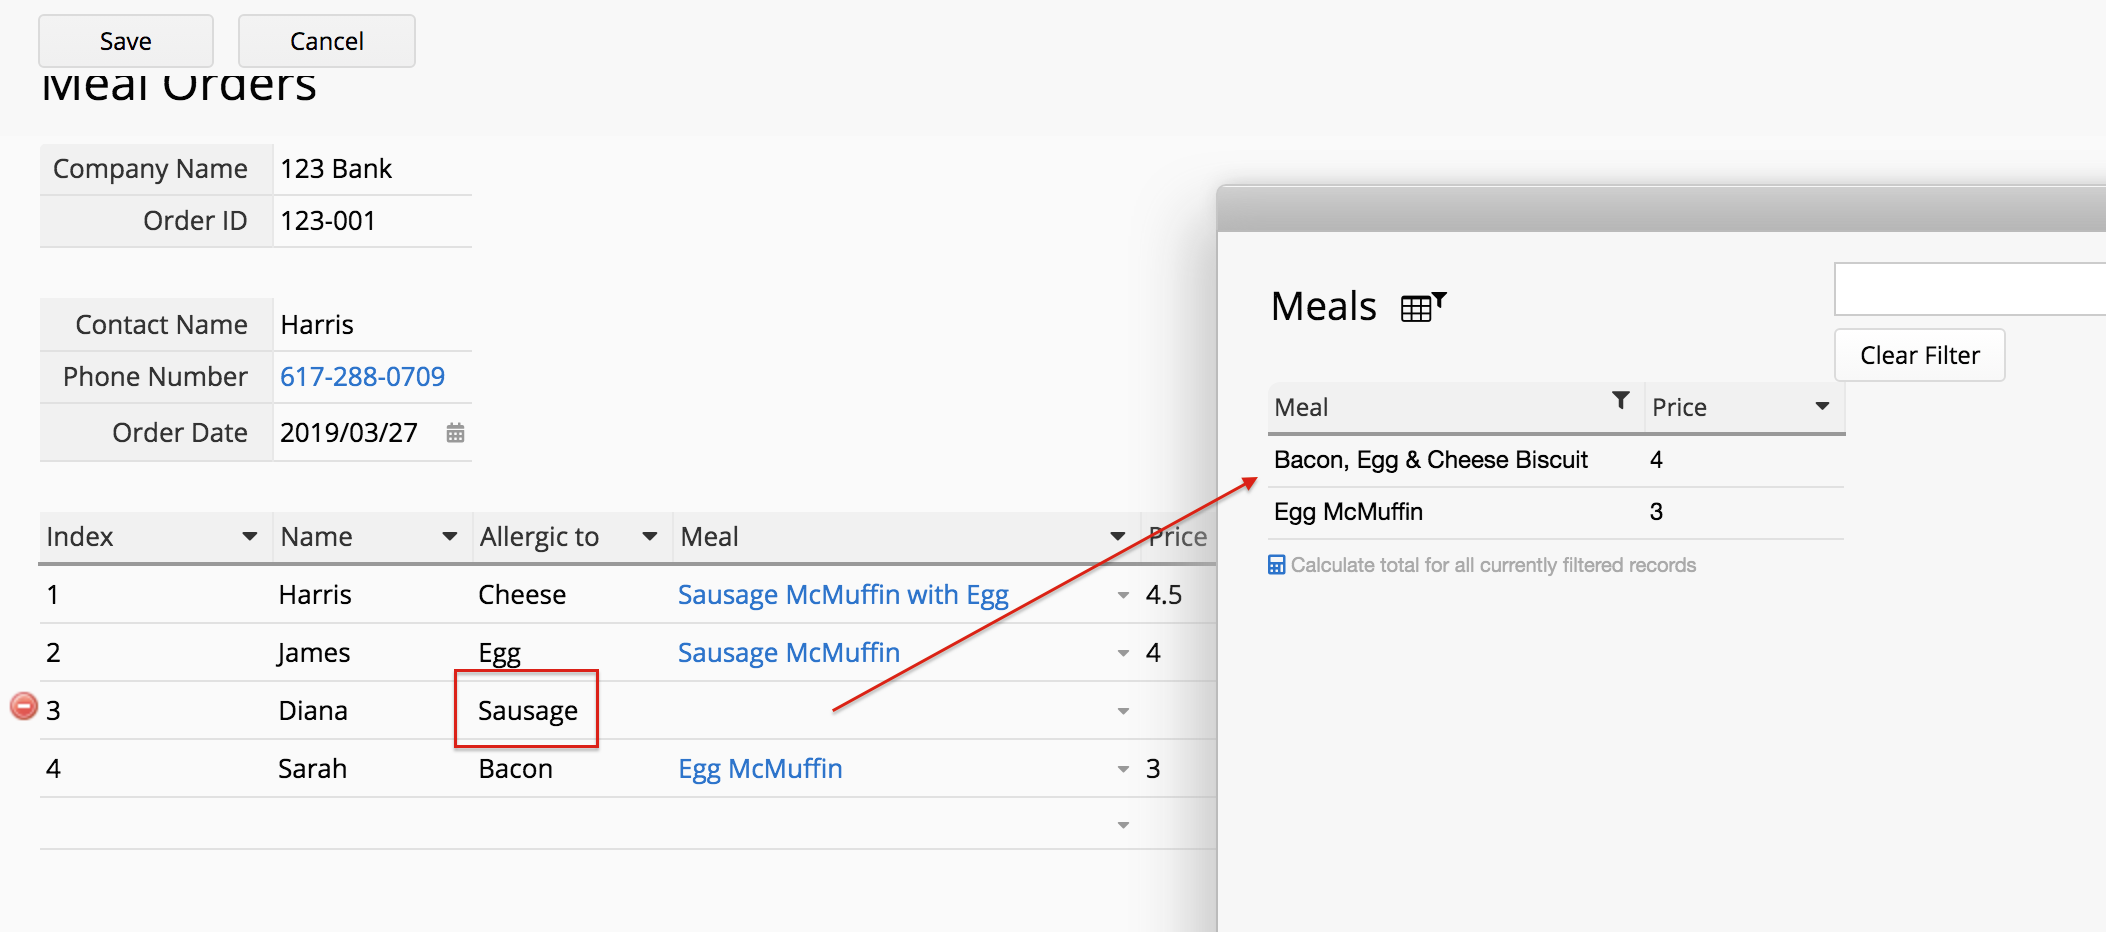Click the Meals listing table-filter icon
The height and width of the screenshot is (932, 2106).
pyautogui.click(x=1423, y=307)
